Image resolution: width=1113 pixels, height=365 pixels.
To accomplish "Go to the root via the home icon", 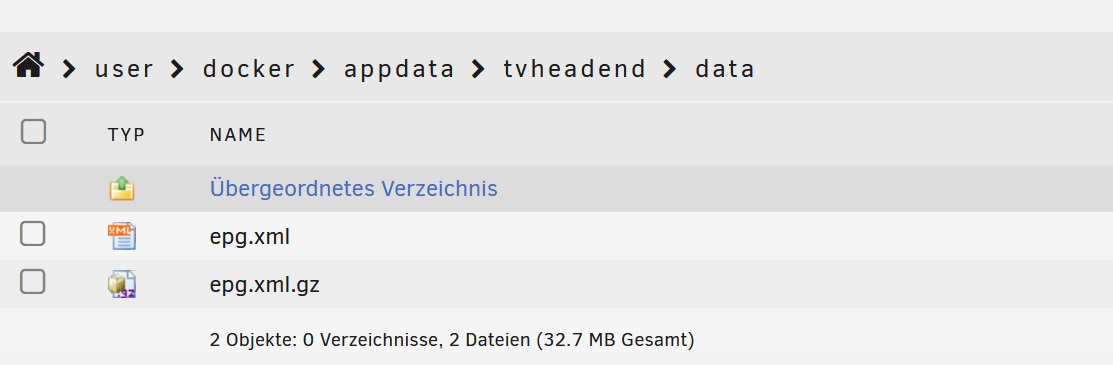I will click(x=28, y=66).
